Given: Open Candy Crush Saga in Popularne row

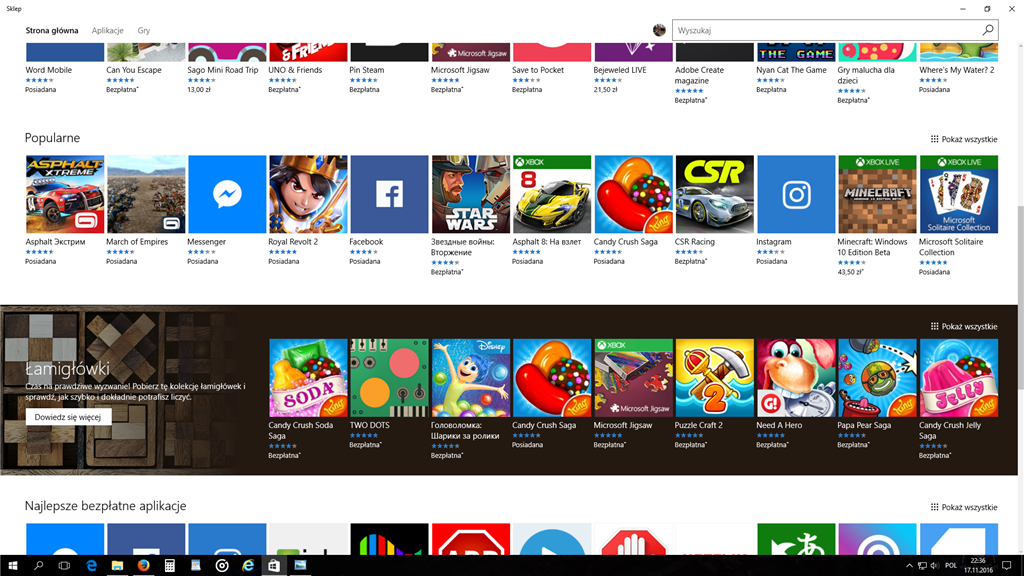Looking at the screenshot, I should (633, 194).
